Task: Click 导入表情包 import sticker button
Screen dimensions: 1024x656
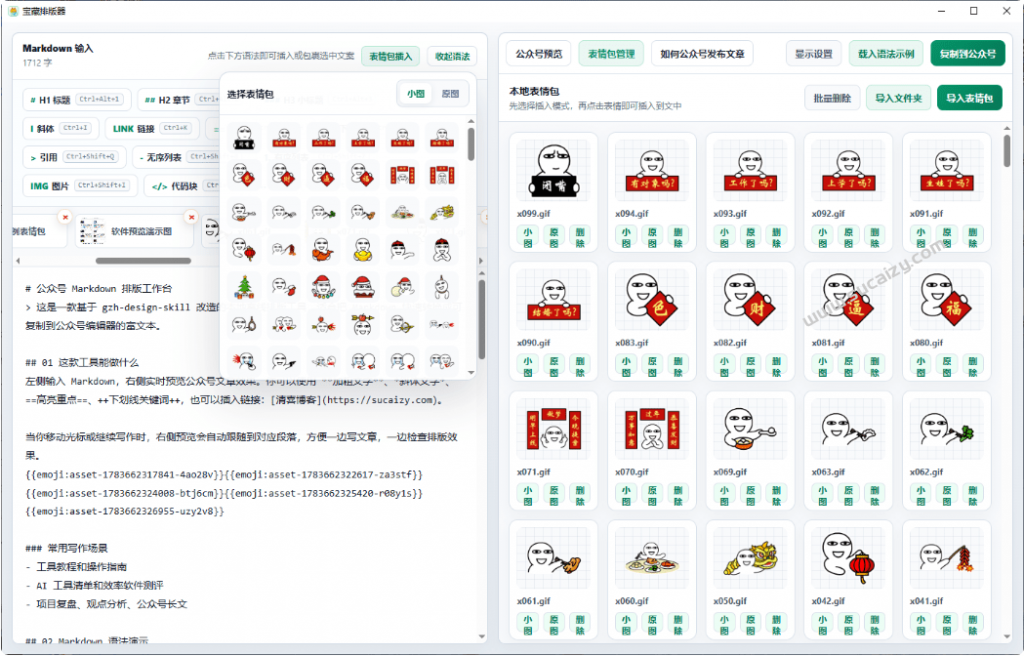Action: pos(969,98)
